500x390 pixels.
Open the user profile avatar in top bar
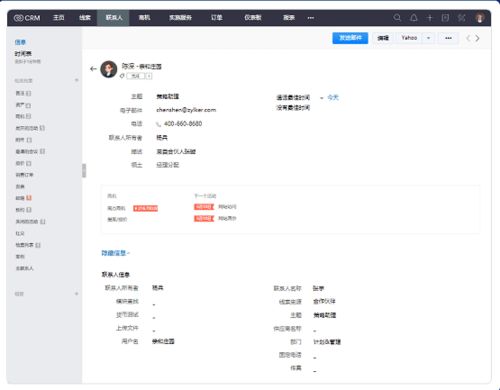click(480, 18)
